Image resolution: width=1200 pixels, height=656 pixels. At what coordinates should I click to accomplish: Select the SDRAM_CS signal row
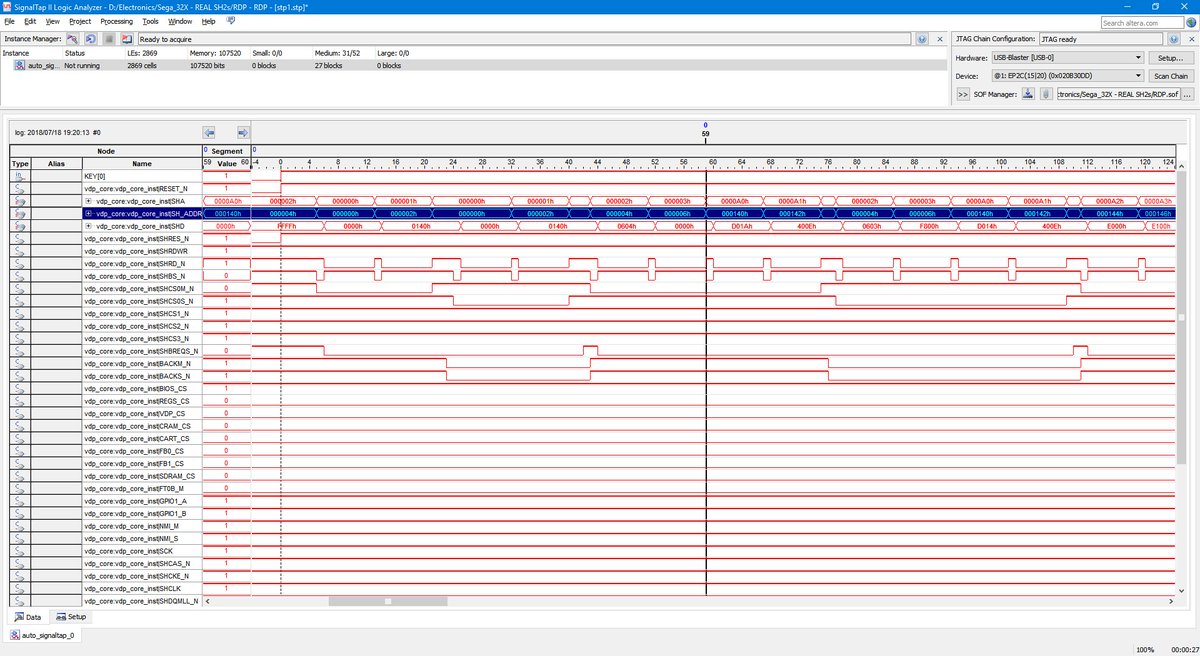(x=141, y=476)
